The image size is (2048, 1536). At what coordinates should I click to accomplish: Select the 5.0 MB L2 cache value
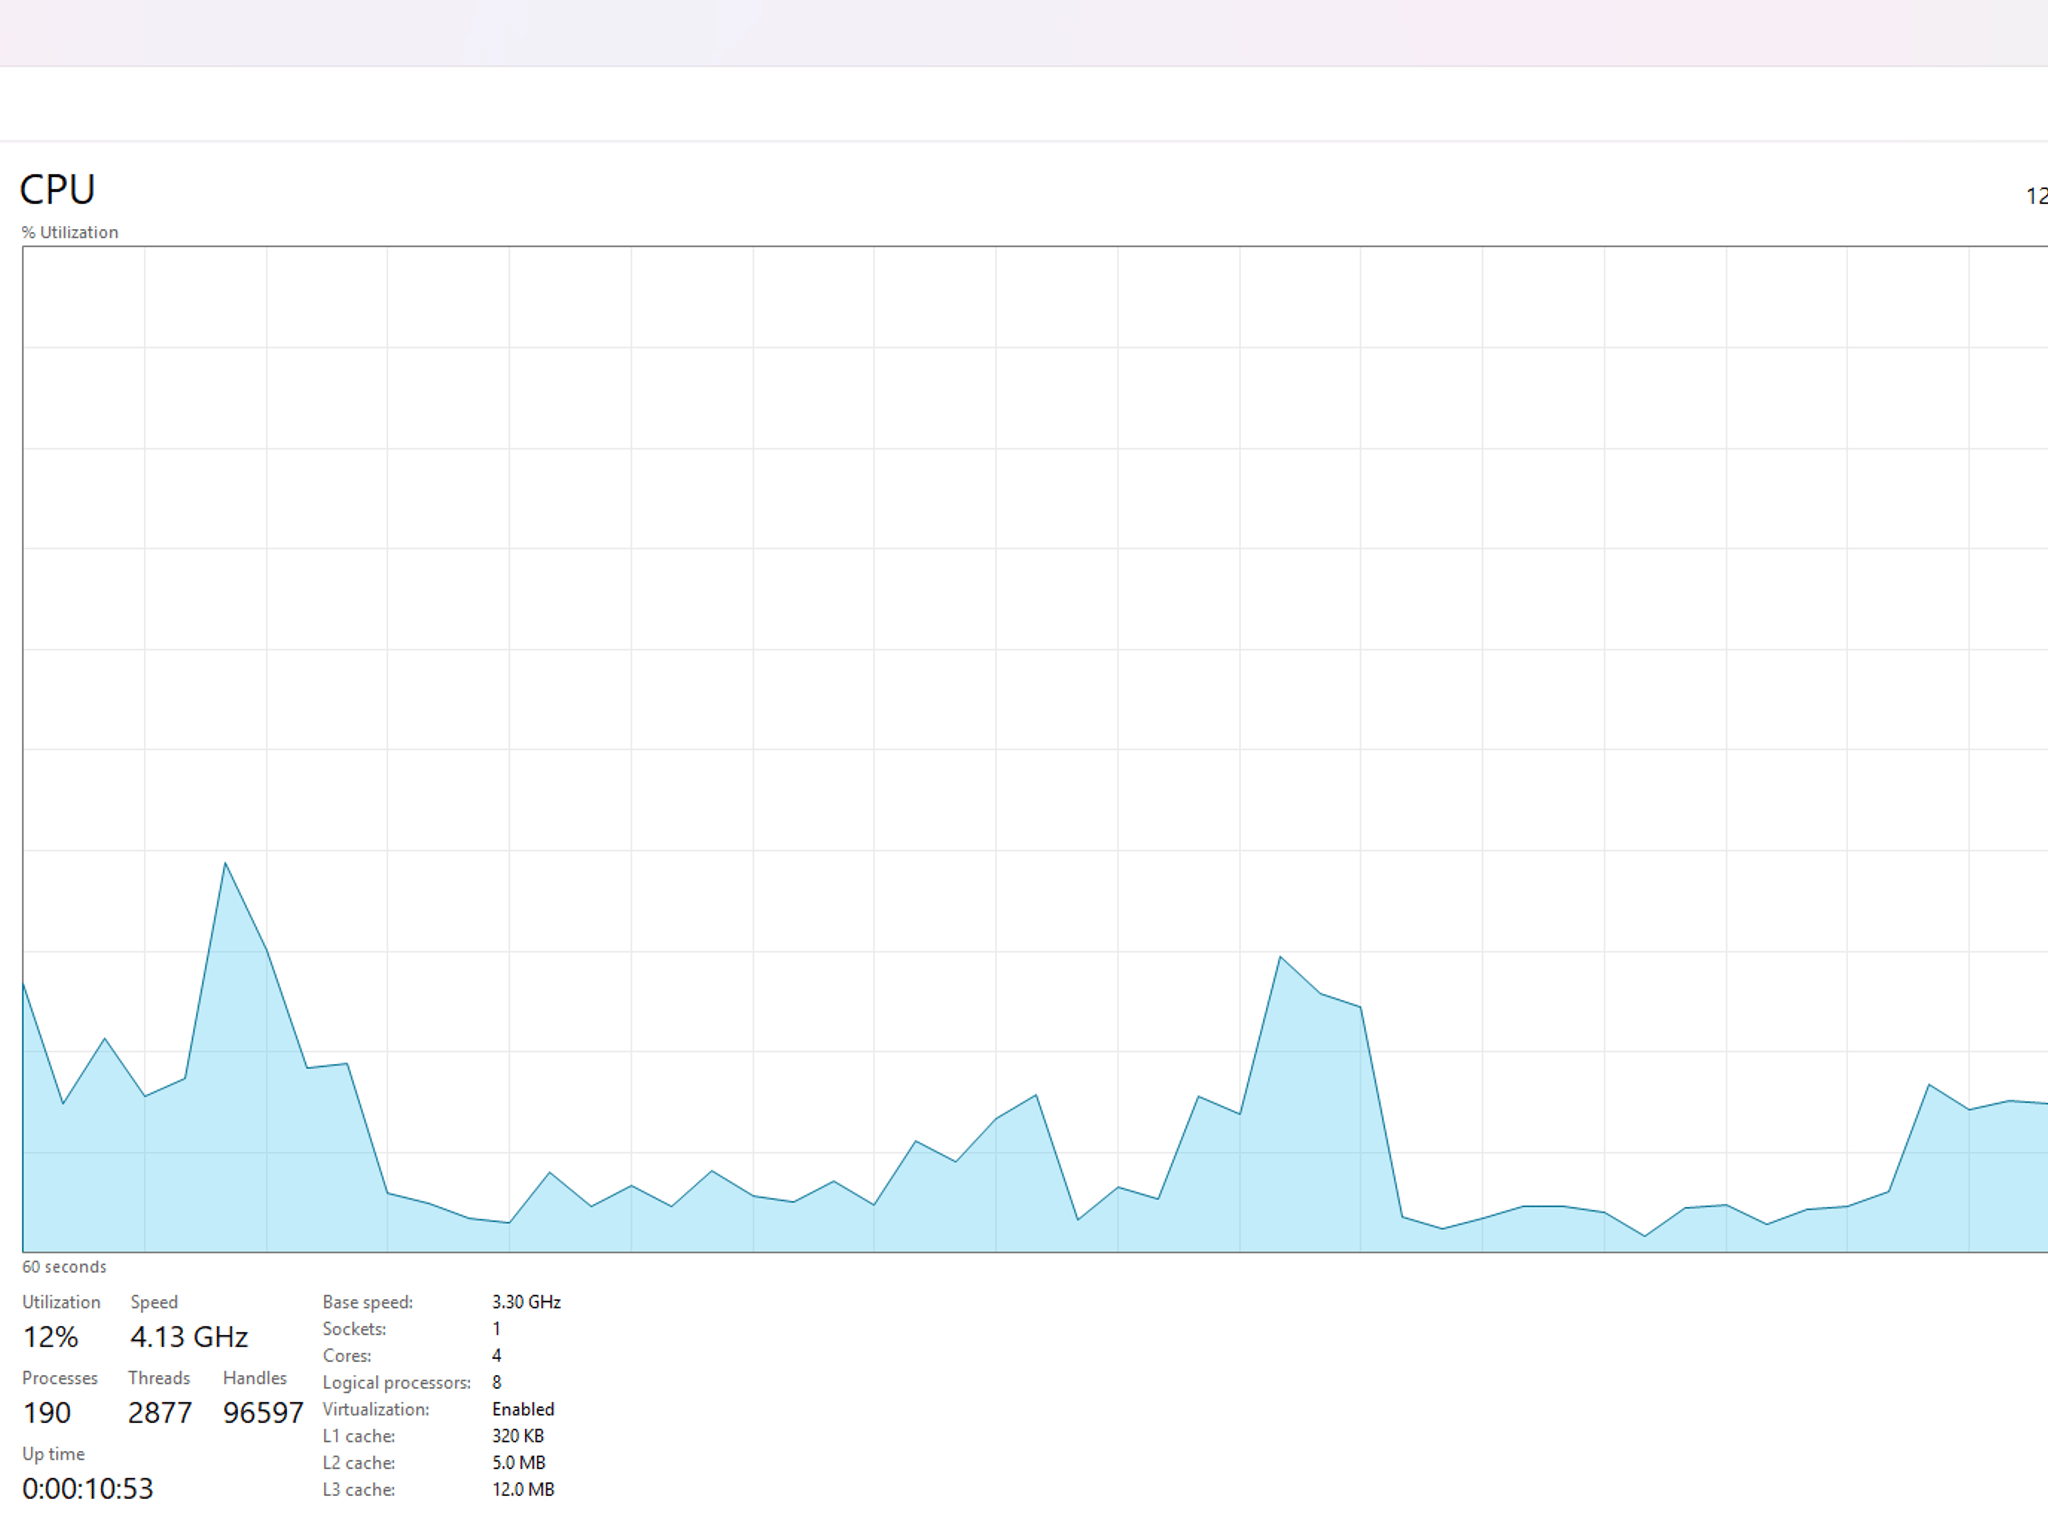[519, 1463]
